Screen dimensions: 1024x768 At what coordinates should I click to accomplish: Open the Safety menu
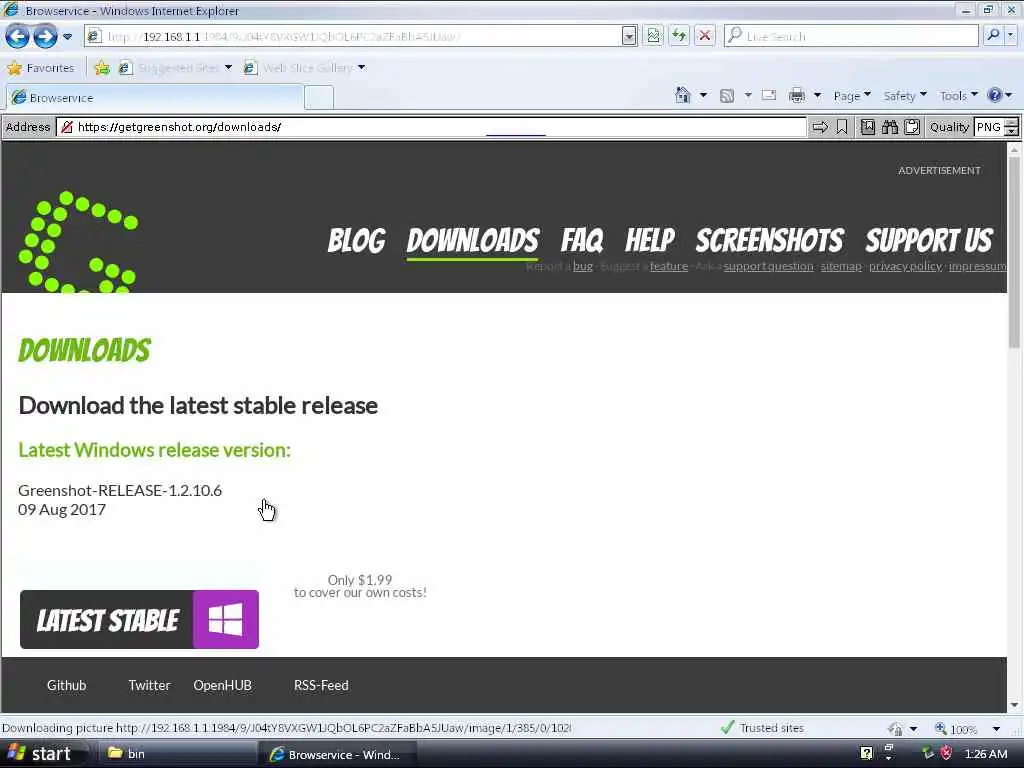tap(904, 96)
